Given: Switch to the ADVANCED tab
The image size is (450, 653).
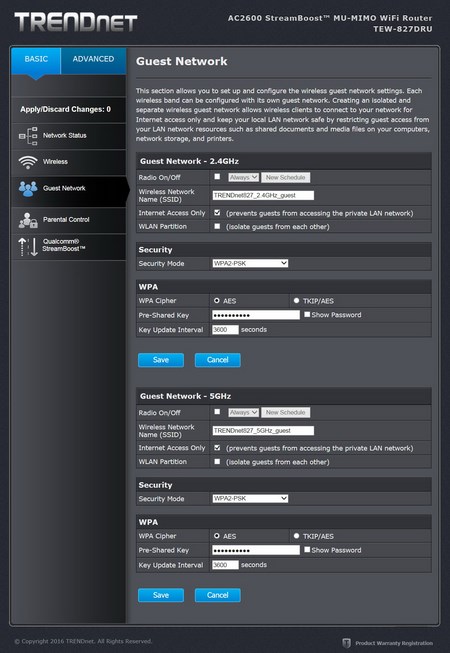Looking at the screenshot, I should 93,61.
